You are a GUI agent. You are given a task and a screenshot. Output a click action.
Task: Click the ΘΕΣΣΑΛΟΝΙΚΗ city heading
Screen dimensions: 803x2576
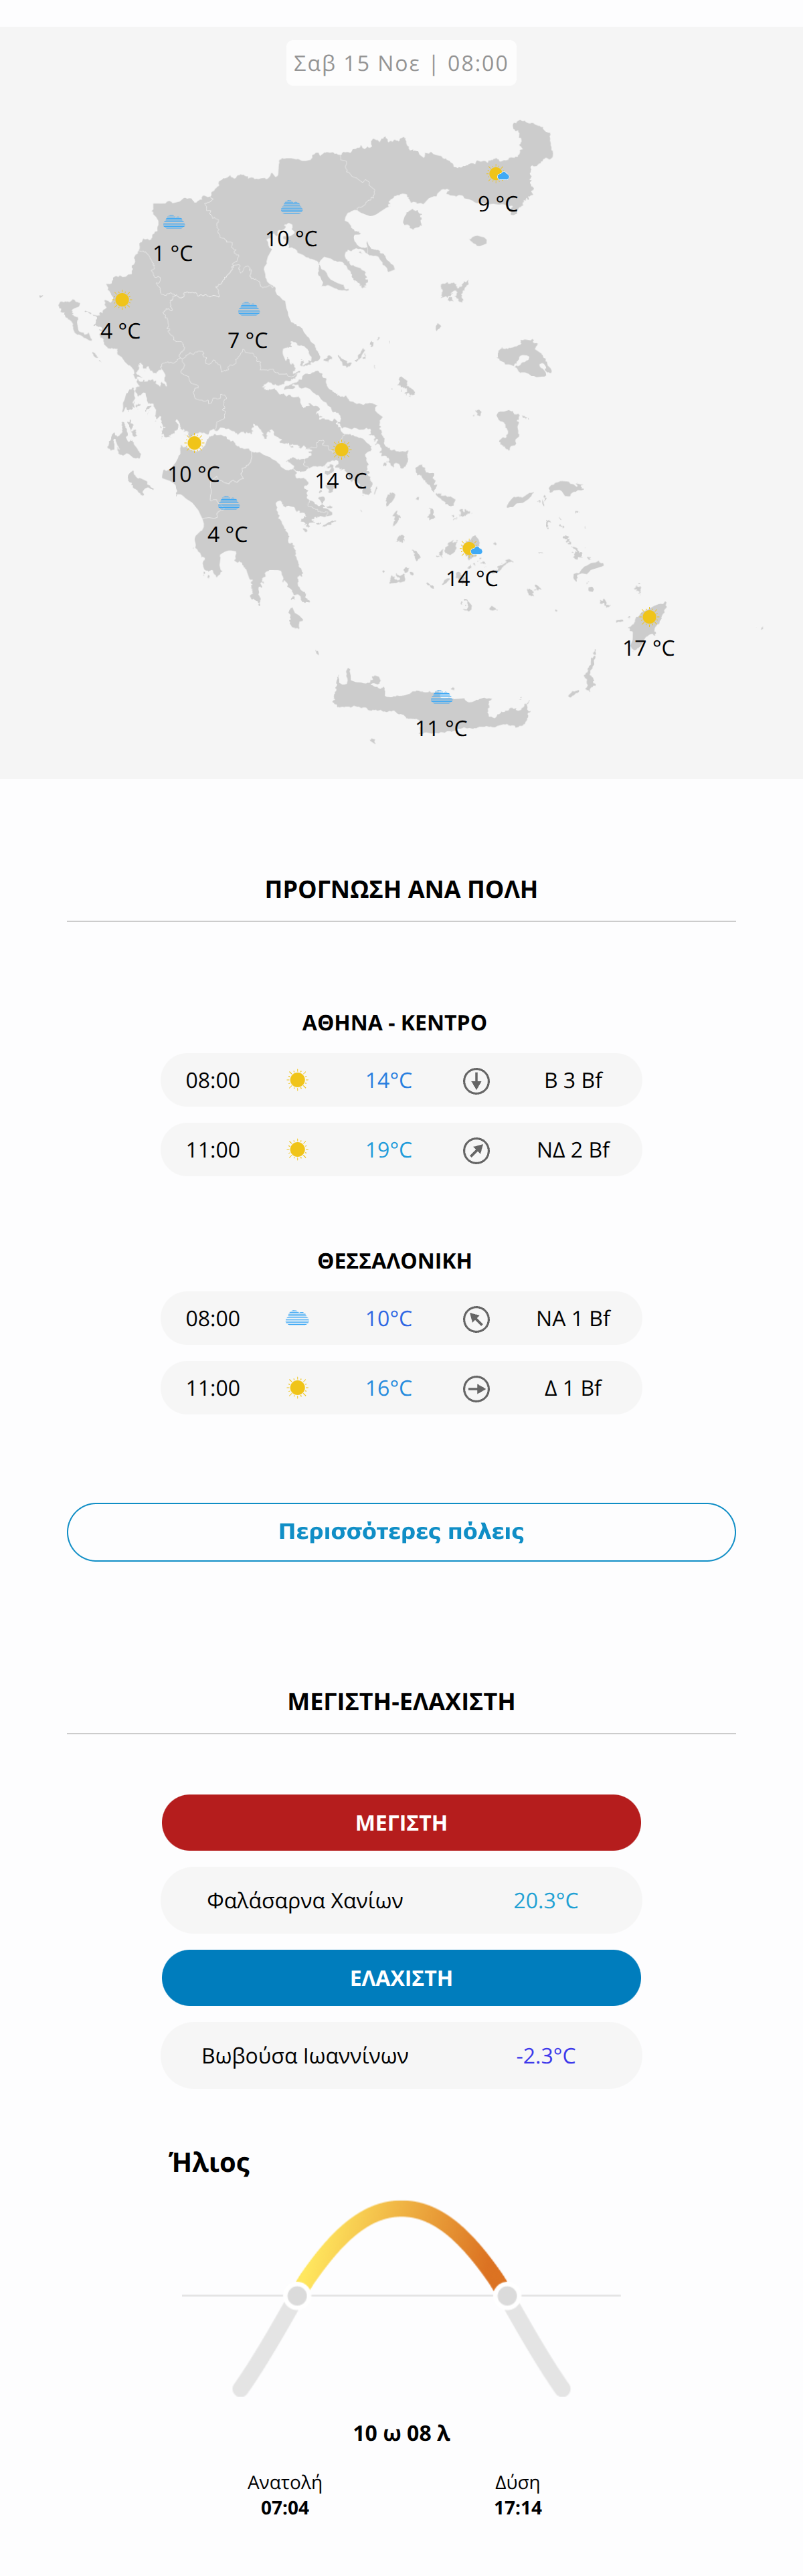pos(394,1260)
